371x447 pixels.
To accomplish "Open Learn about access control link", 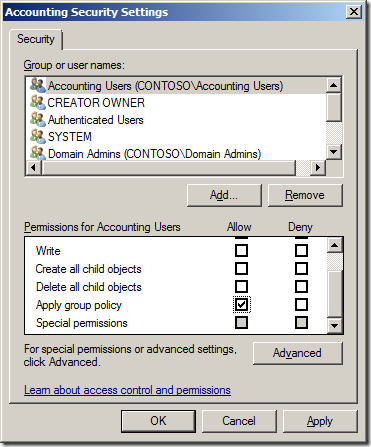I will coord(127,390).
